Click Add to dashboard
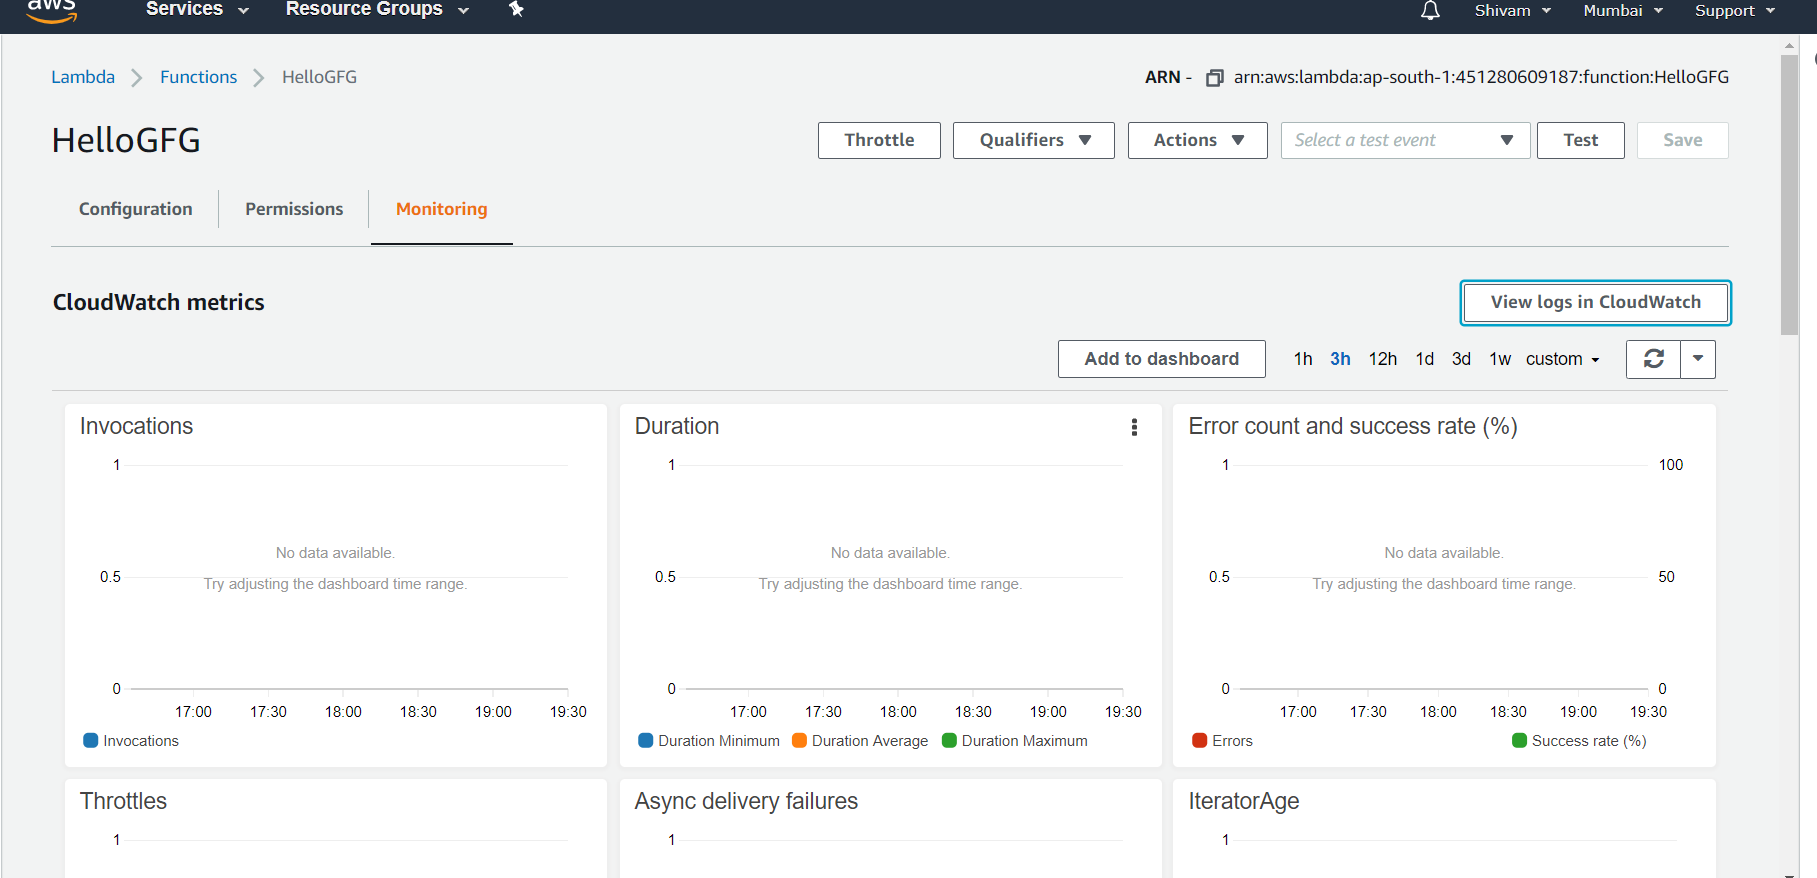This screenshot has height=878, width=1817. [1162, 359]
